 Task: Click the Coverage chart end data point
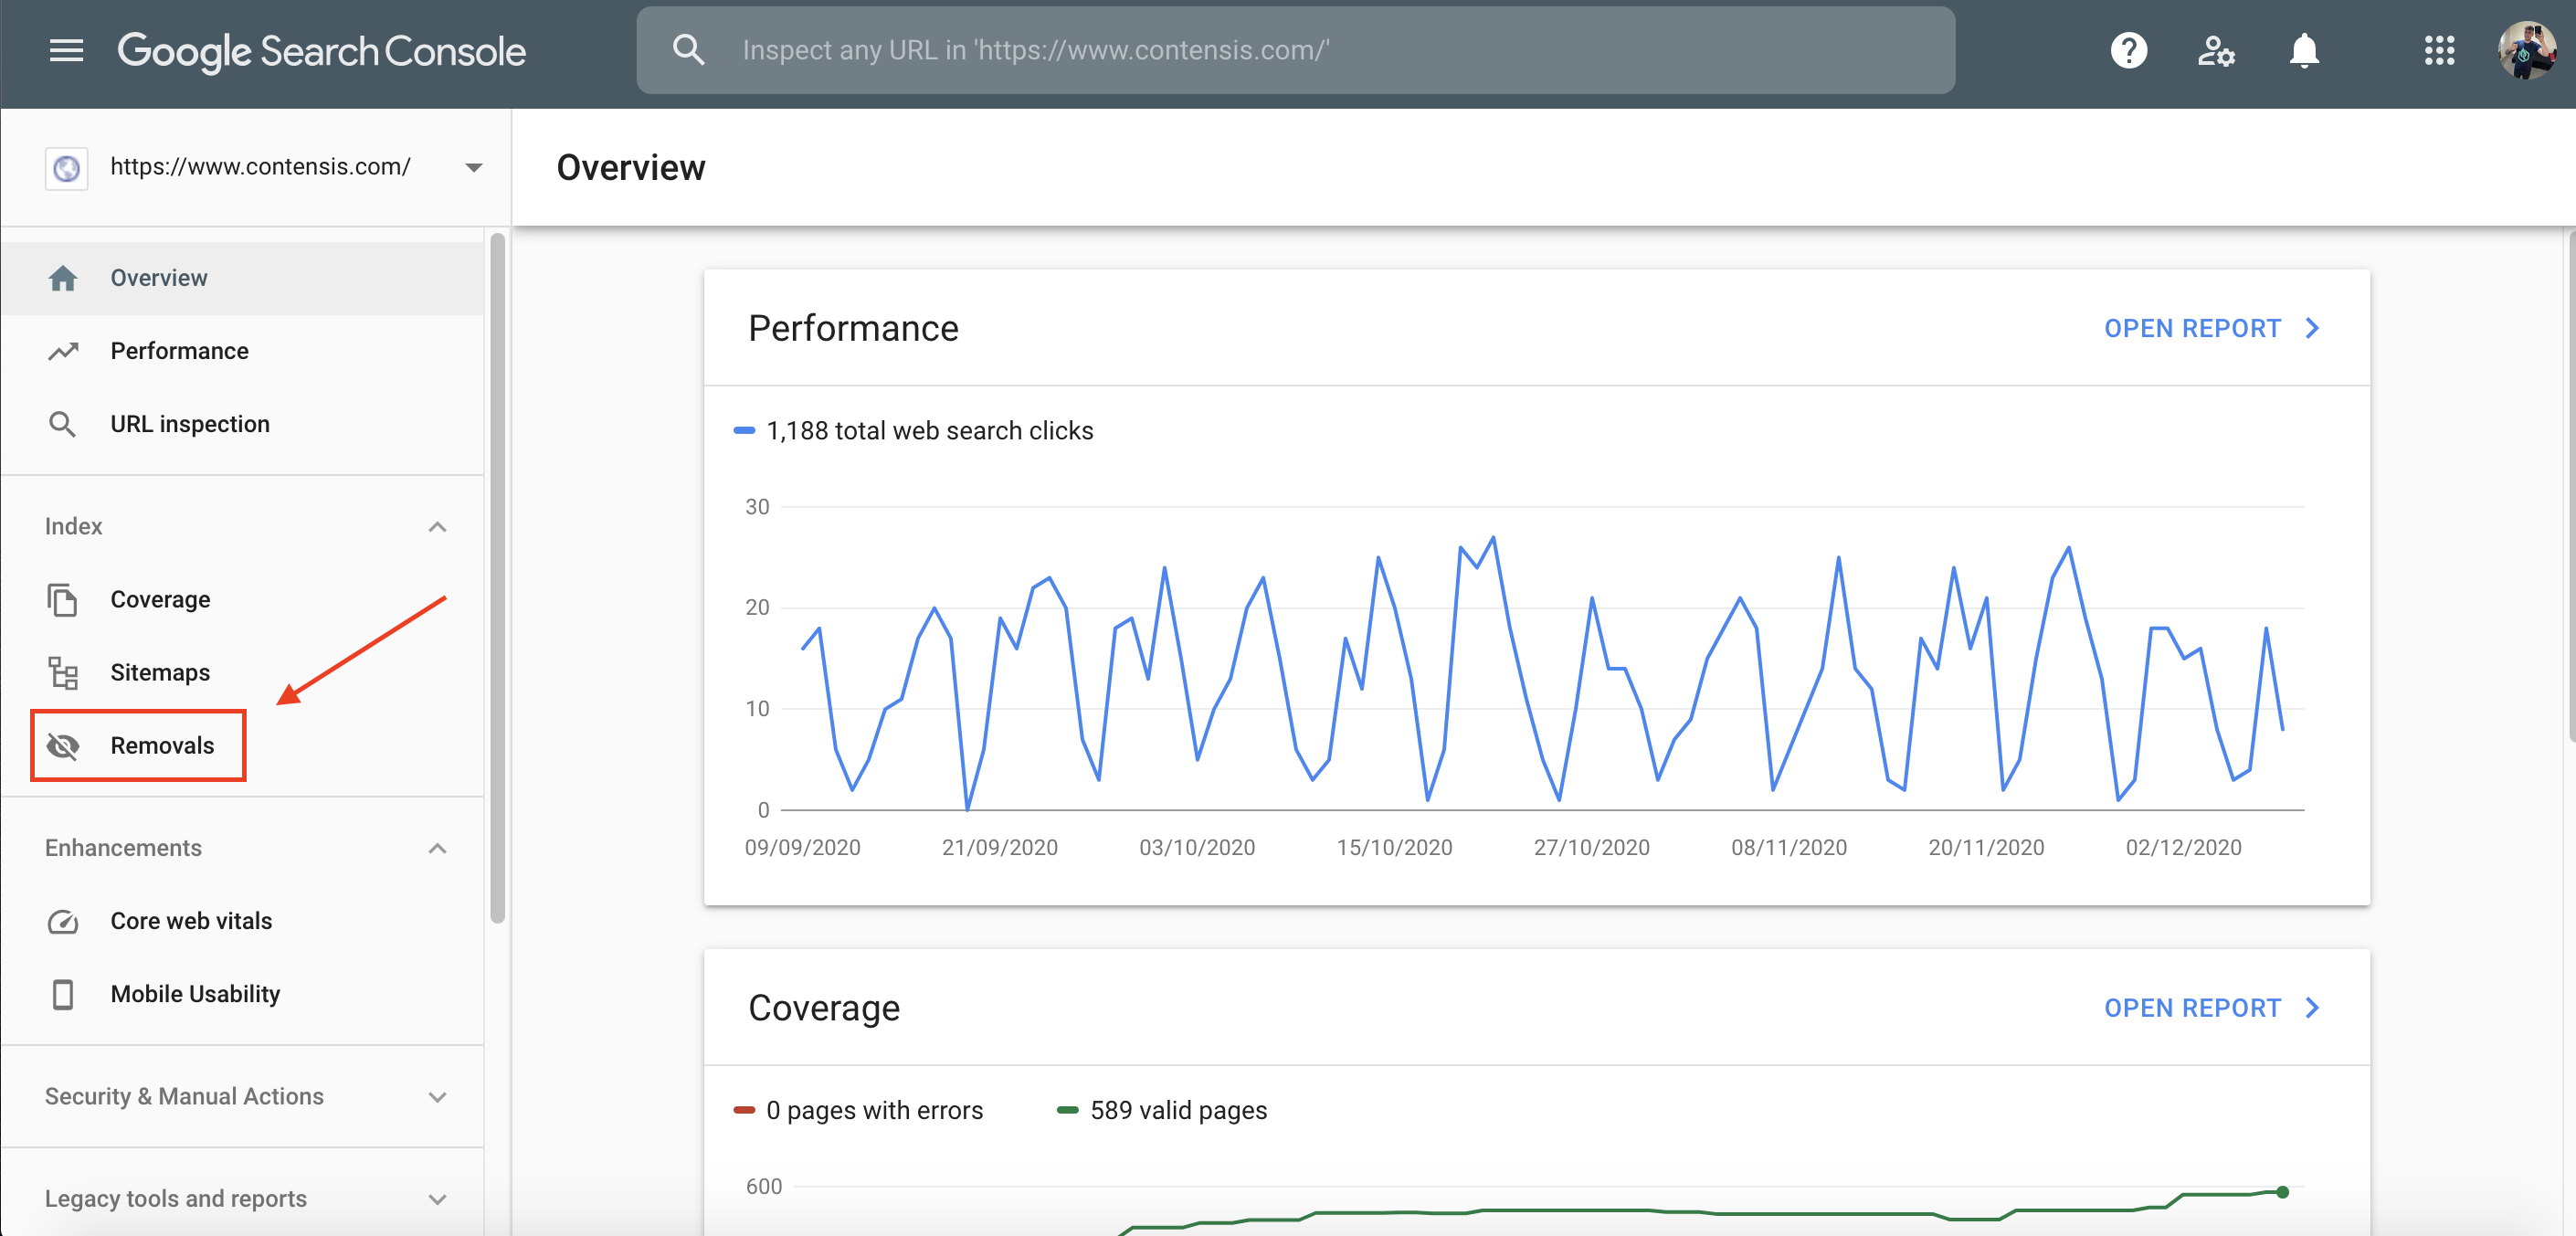point(2282,1192)
